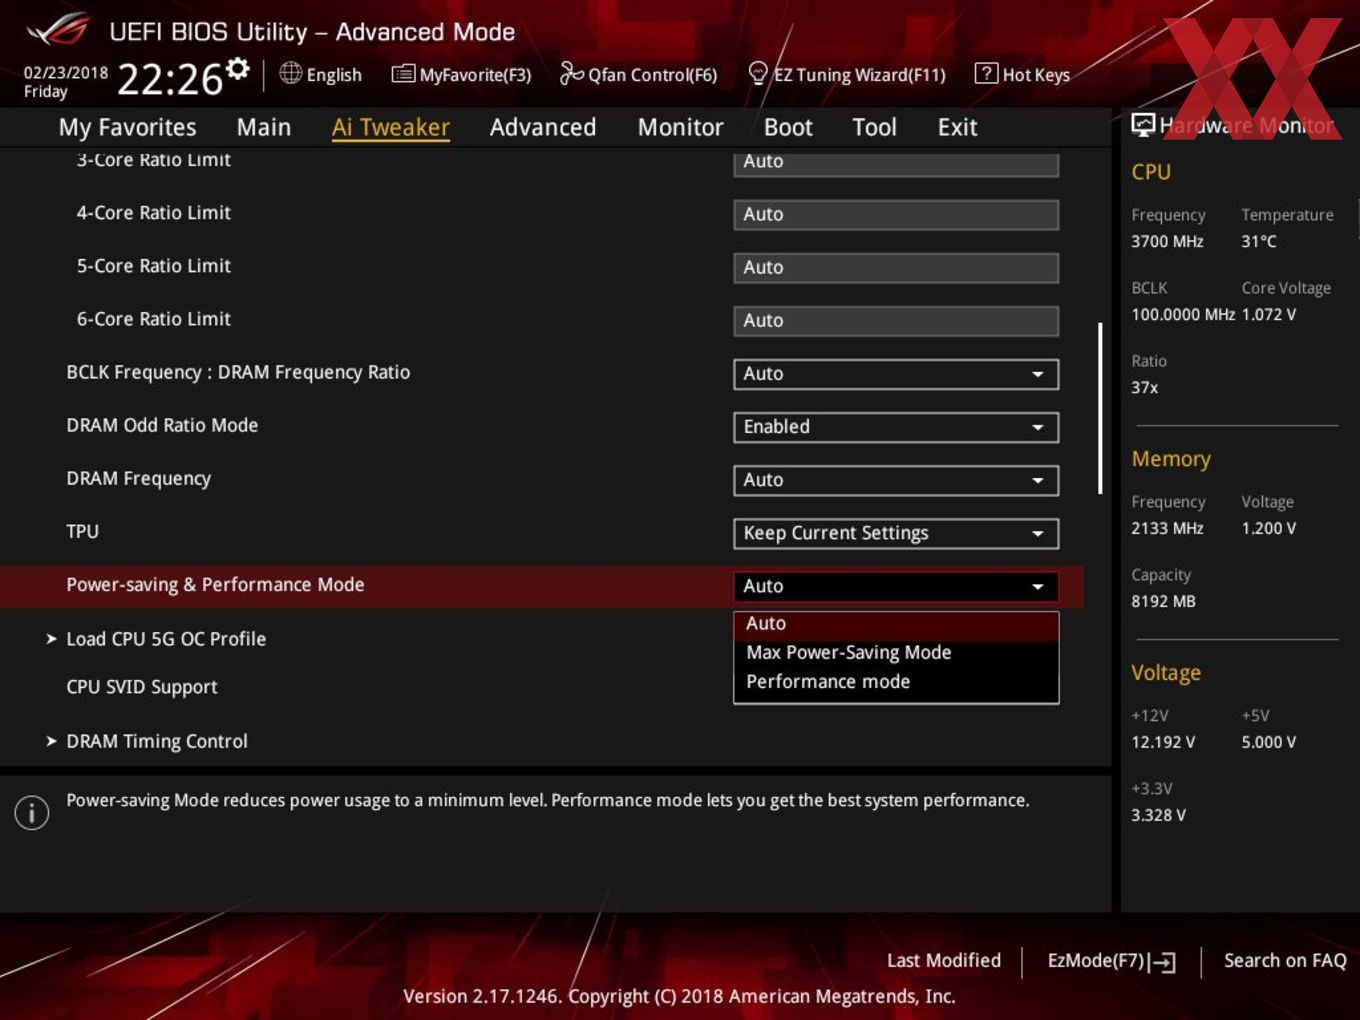Click the 6-Core Ratio Limit field
1360x1020 pixels.
(896, 320)
